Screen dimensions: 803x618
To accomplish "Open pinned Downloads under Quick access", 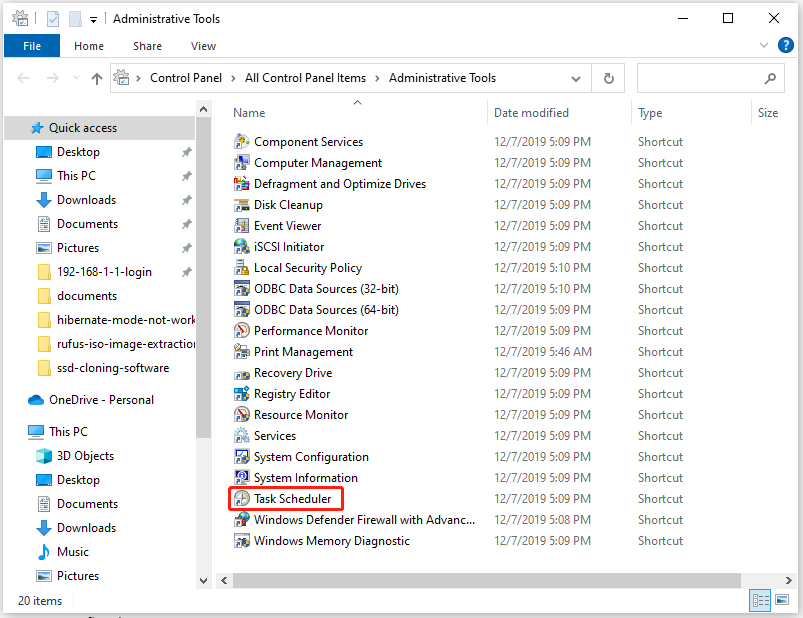I will [87, 200].
